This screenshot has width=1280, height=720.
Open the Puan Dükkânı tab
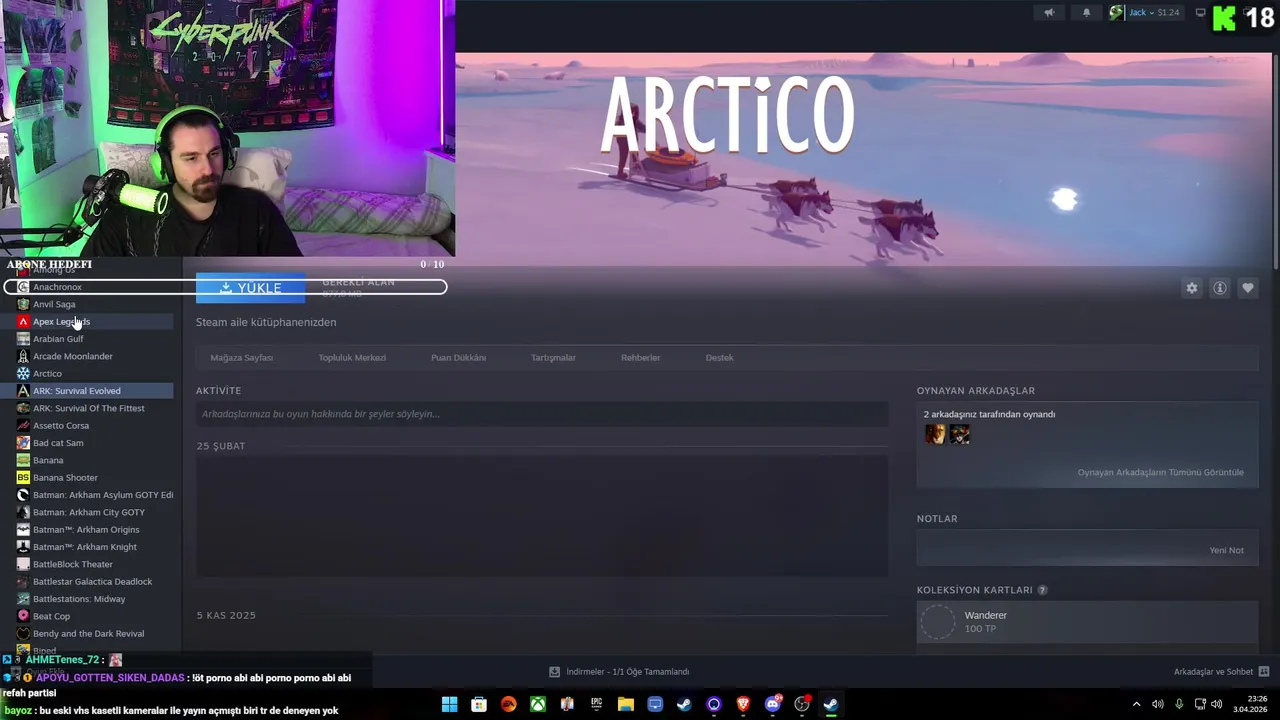[x=458, y=357]
